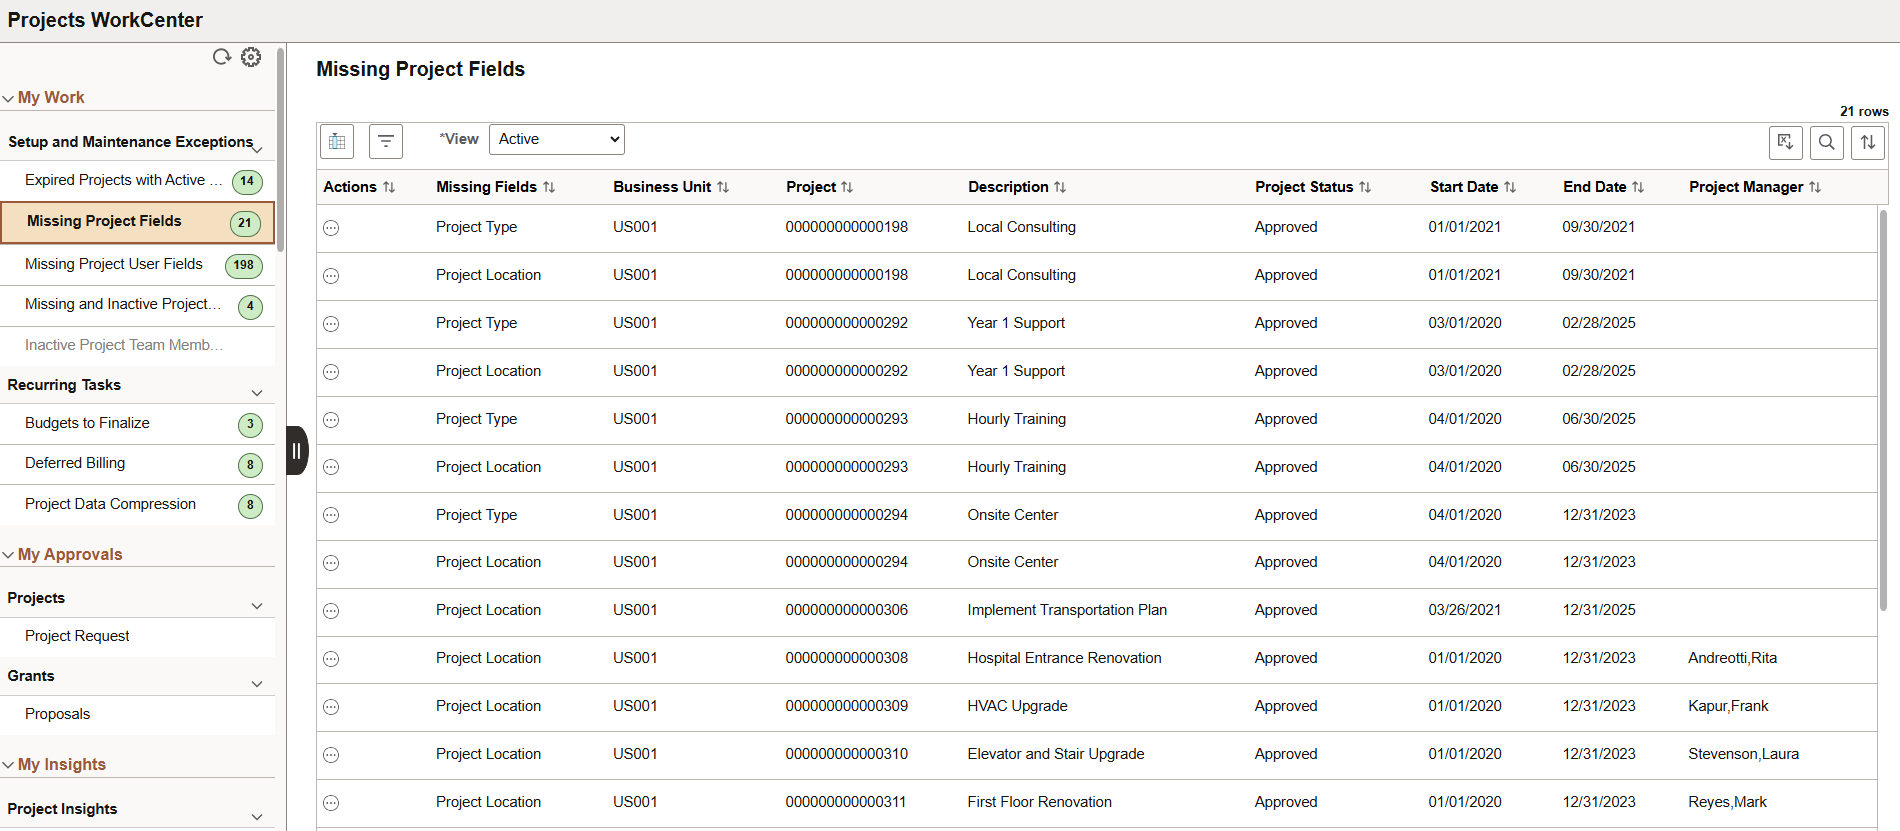Open Expired Projects with Active item
1900x831 pixels.
click(x=138, y=181)
